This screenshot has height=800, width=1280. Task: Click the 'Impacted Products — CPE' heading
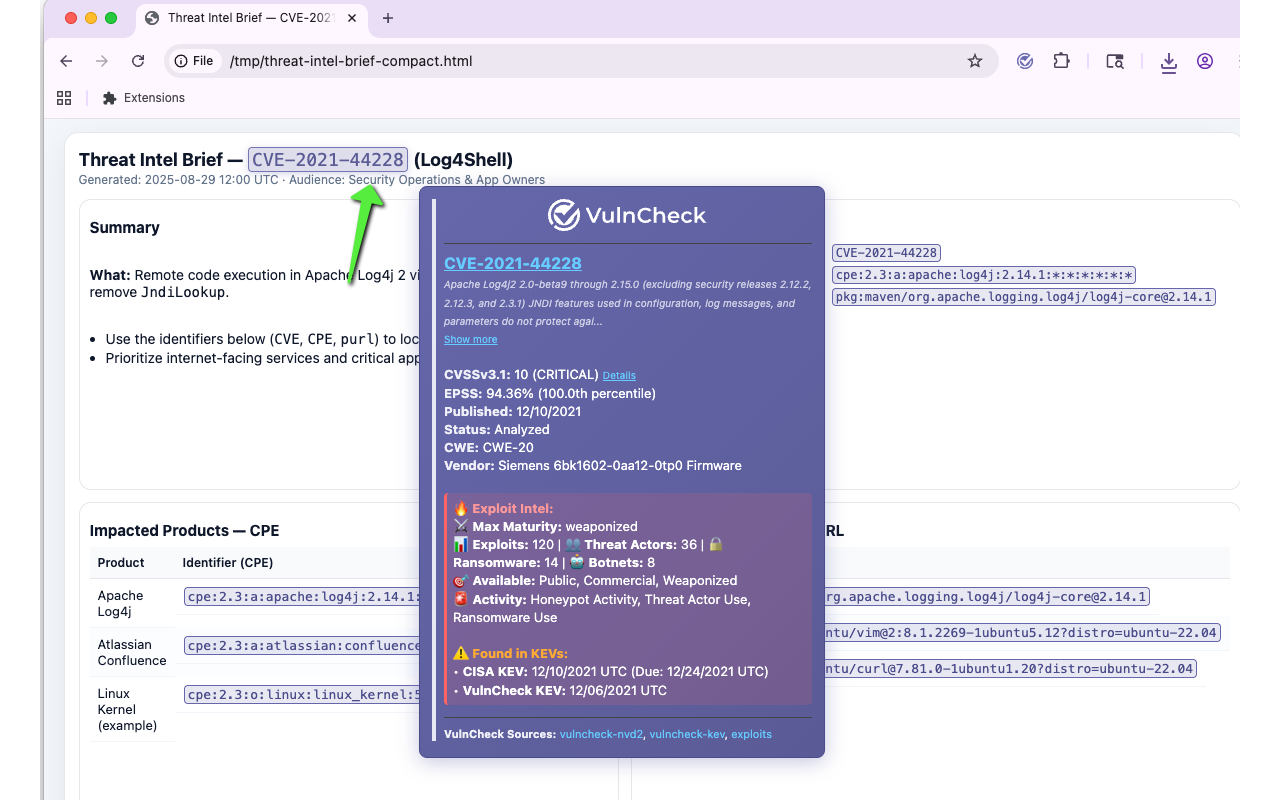[184, 531]
